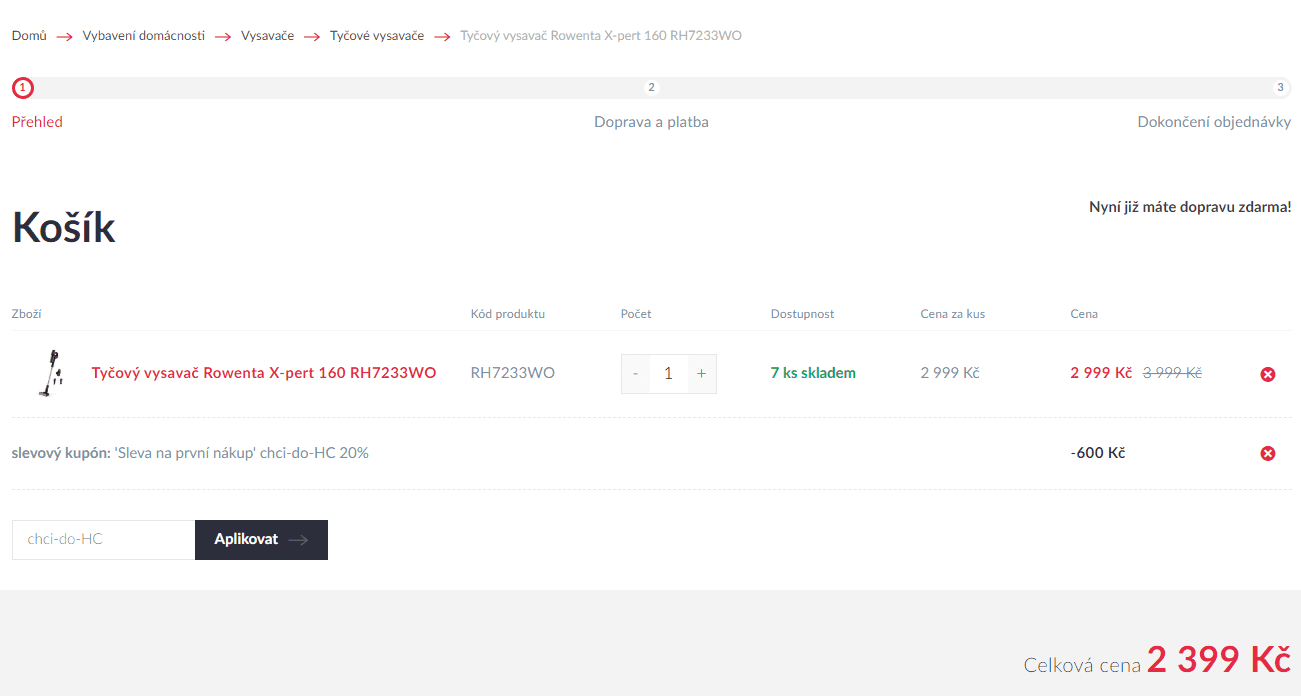1301x696 pixels.
Task: Remove the Rowenta vacuum from the cart
Action: (1268, 374)
